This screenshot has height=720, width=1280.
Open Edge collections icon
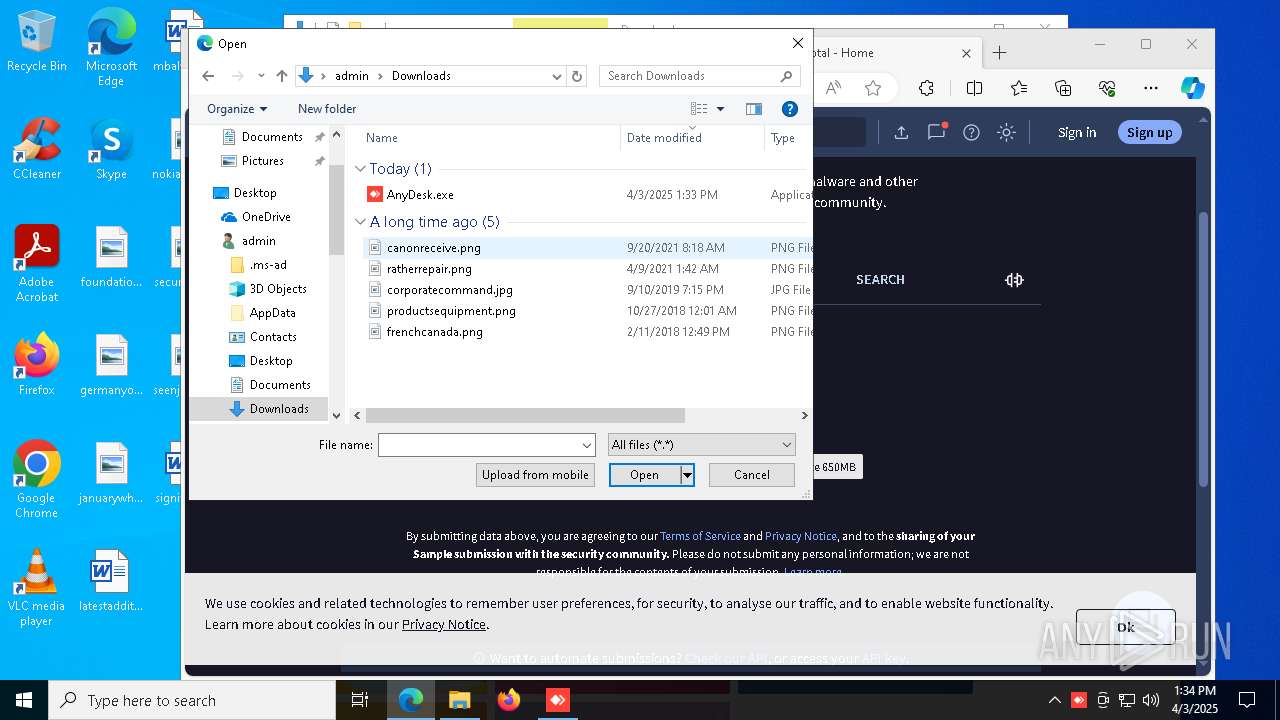coord(1063,88)
